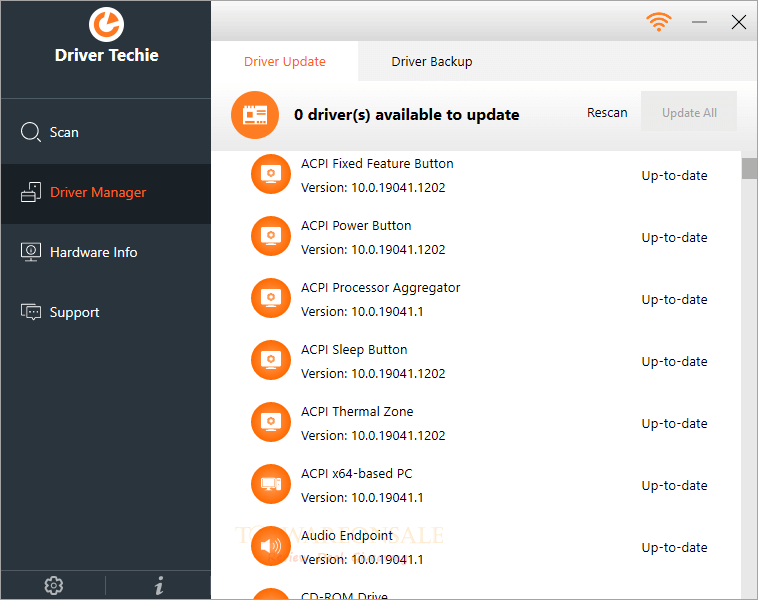
Task: Click Up-to-date status for ACPI Power Button
Action: [x=674, y=237]
